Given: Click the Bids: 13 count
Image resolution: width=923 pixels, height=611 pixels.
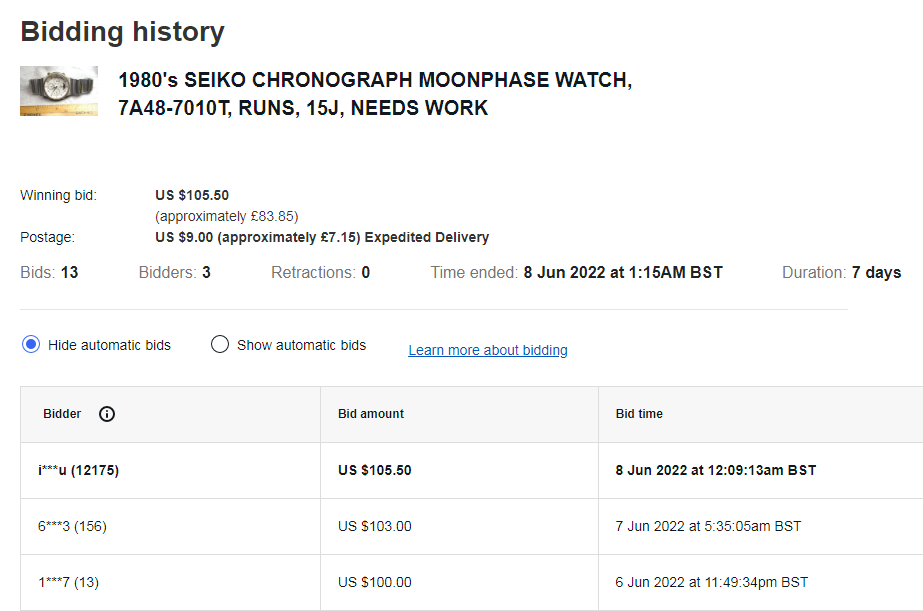Looking at the screenshot, I should coord(49,273).
